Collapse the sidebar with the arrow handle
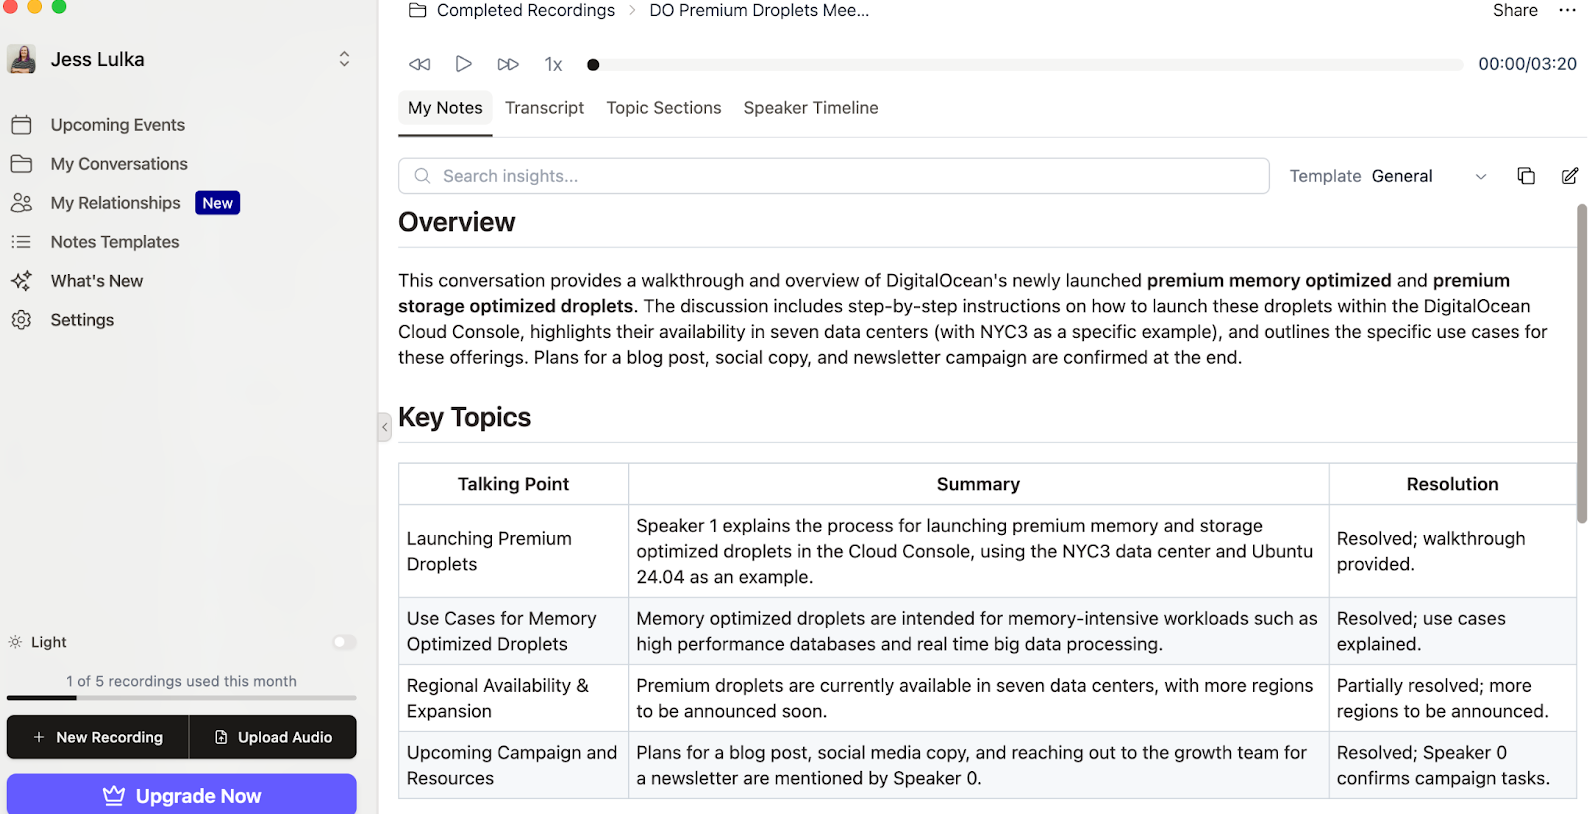 [x=384, y=427]
